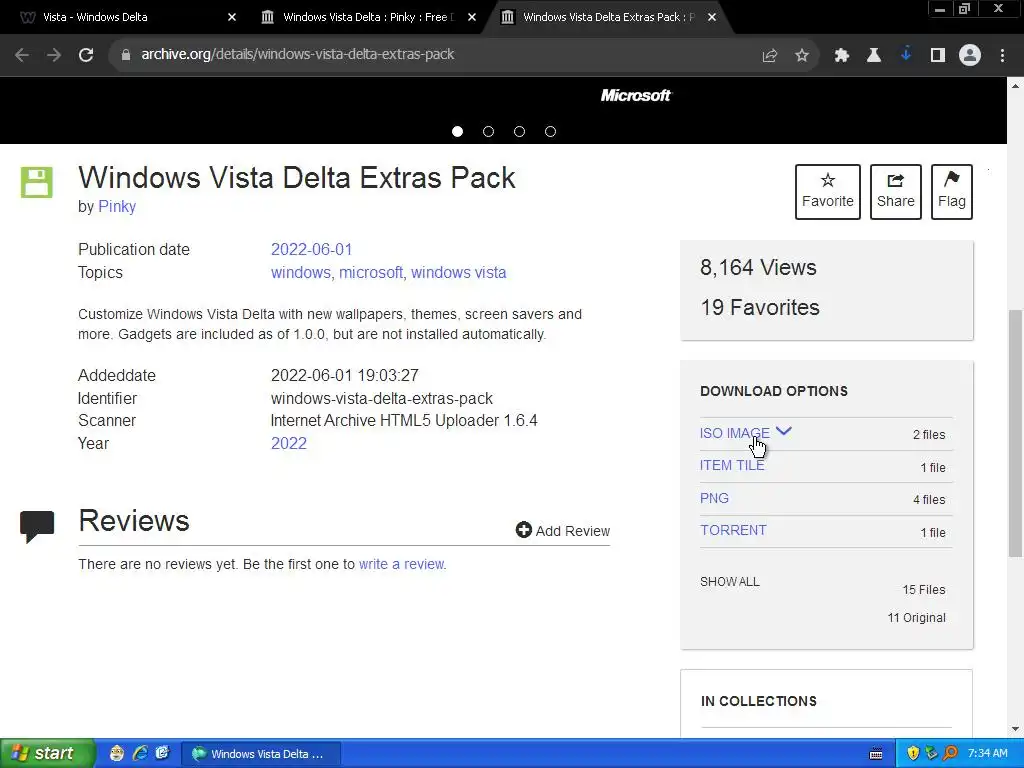This screenshot has width=1024, height=768.
Task: Click the 19 Favorites text
Action: pyautogui.click(x=760, y=307)
